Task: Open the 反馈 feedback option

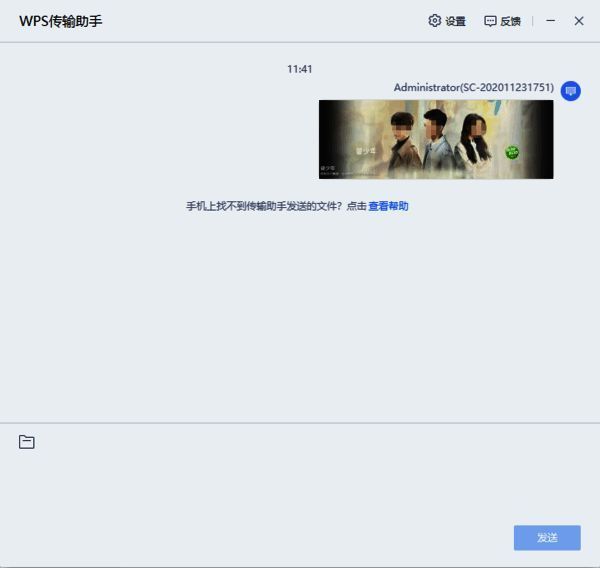Action: point(502,21)
